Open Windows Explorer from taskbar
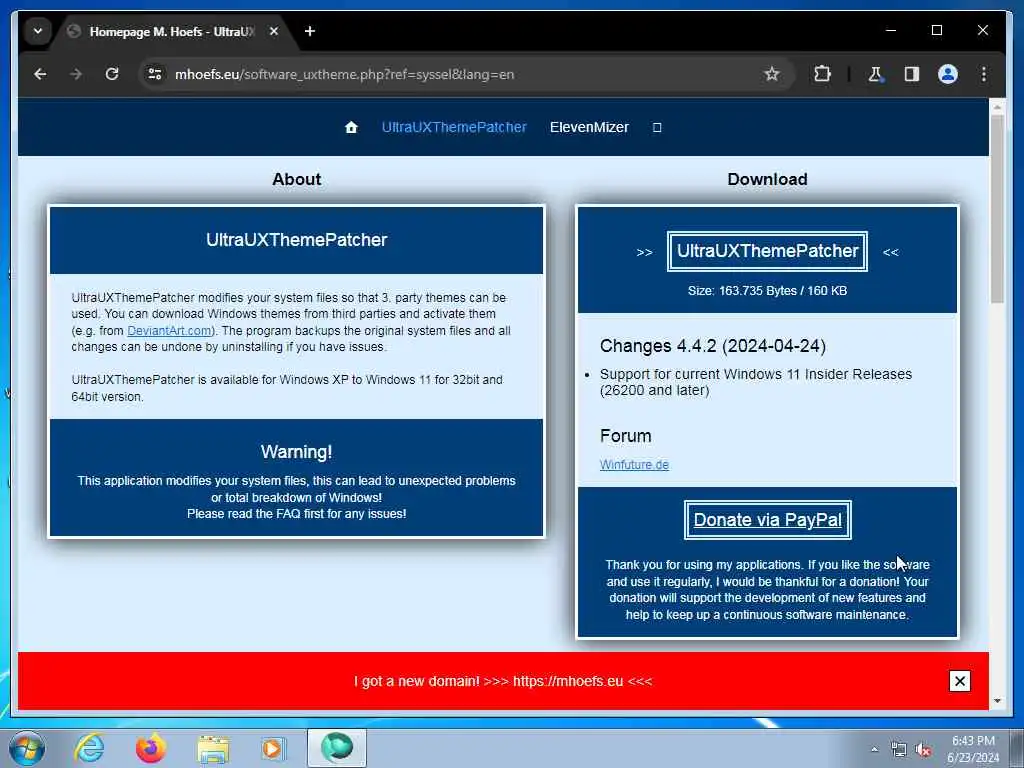 point(213,749)
